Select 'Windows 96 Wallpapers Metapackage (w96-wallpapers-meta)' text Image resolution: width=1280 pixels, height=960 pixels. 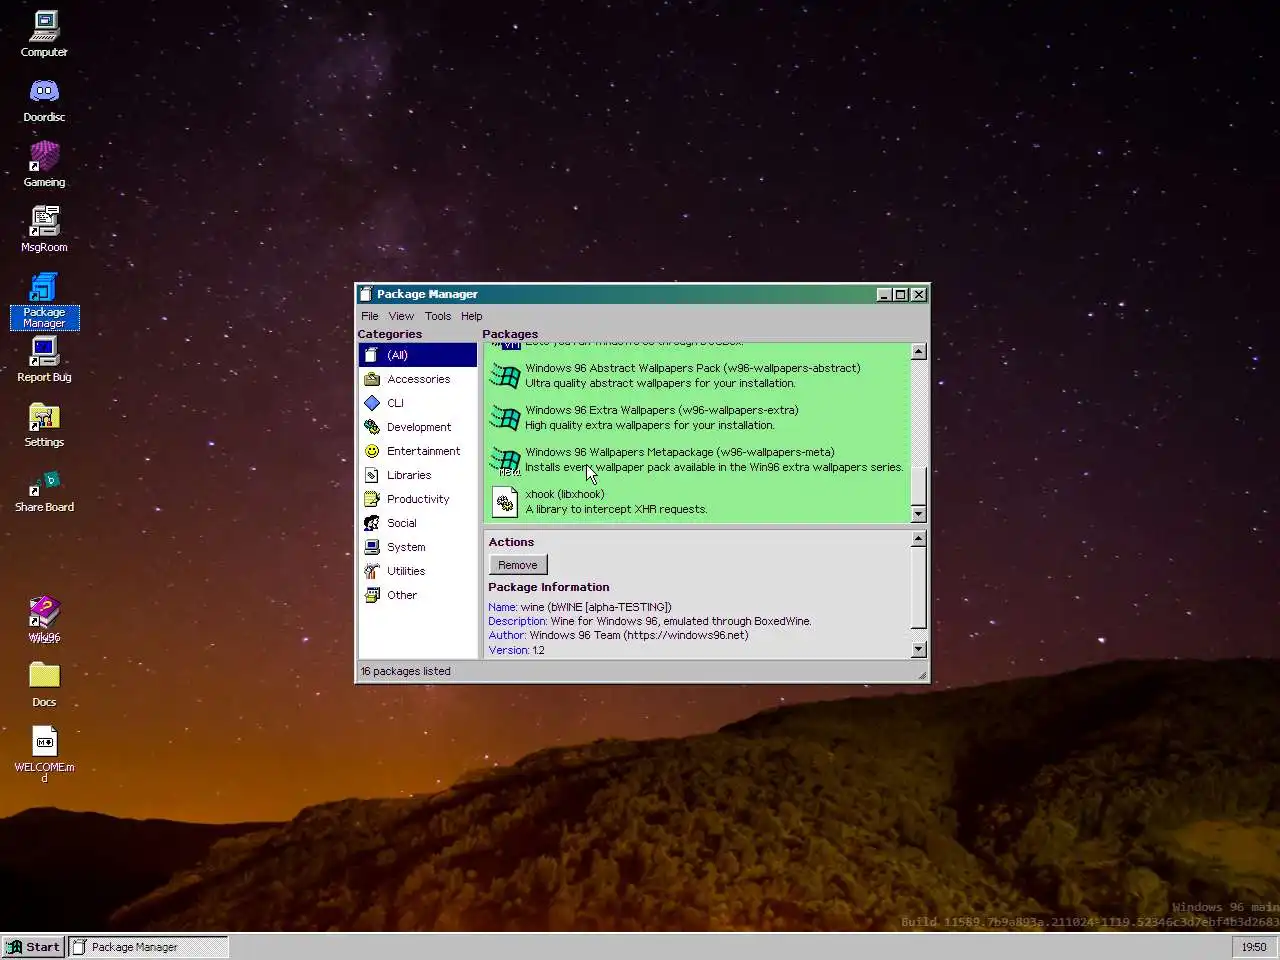coord(680,452)
